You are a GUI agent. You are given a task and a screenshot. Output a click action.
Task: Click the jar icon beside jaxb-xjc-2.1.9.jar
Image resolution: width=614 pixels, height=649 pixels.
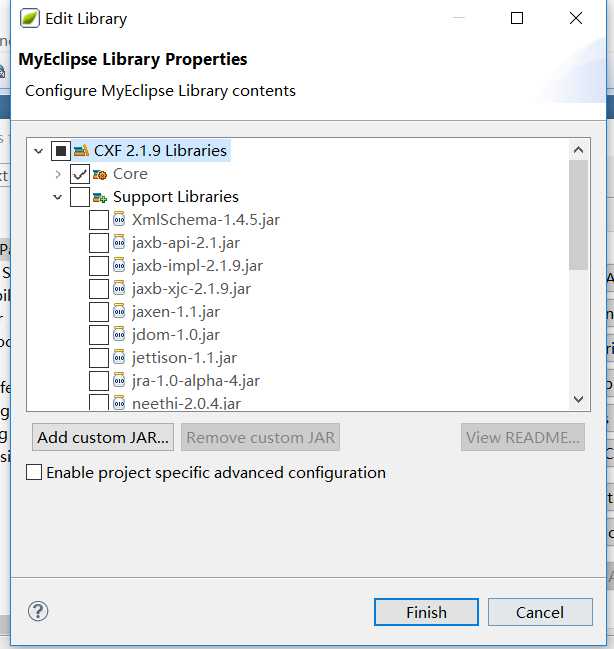pos(119,288)
